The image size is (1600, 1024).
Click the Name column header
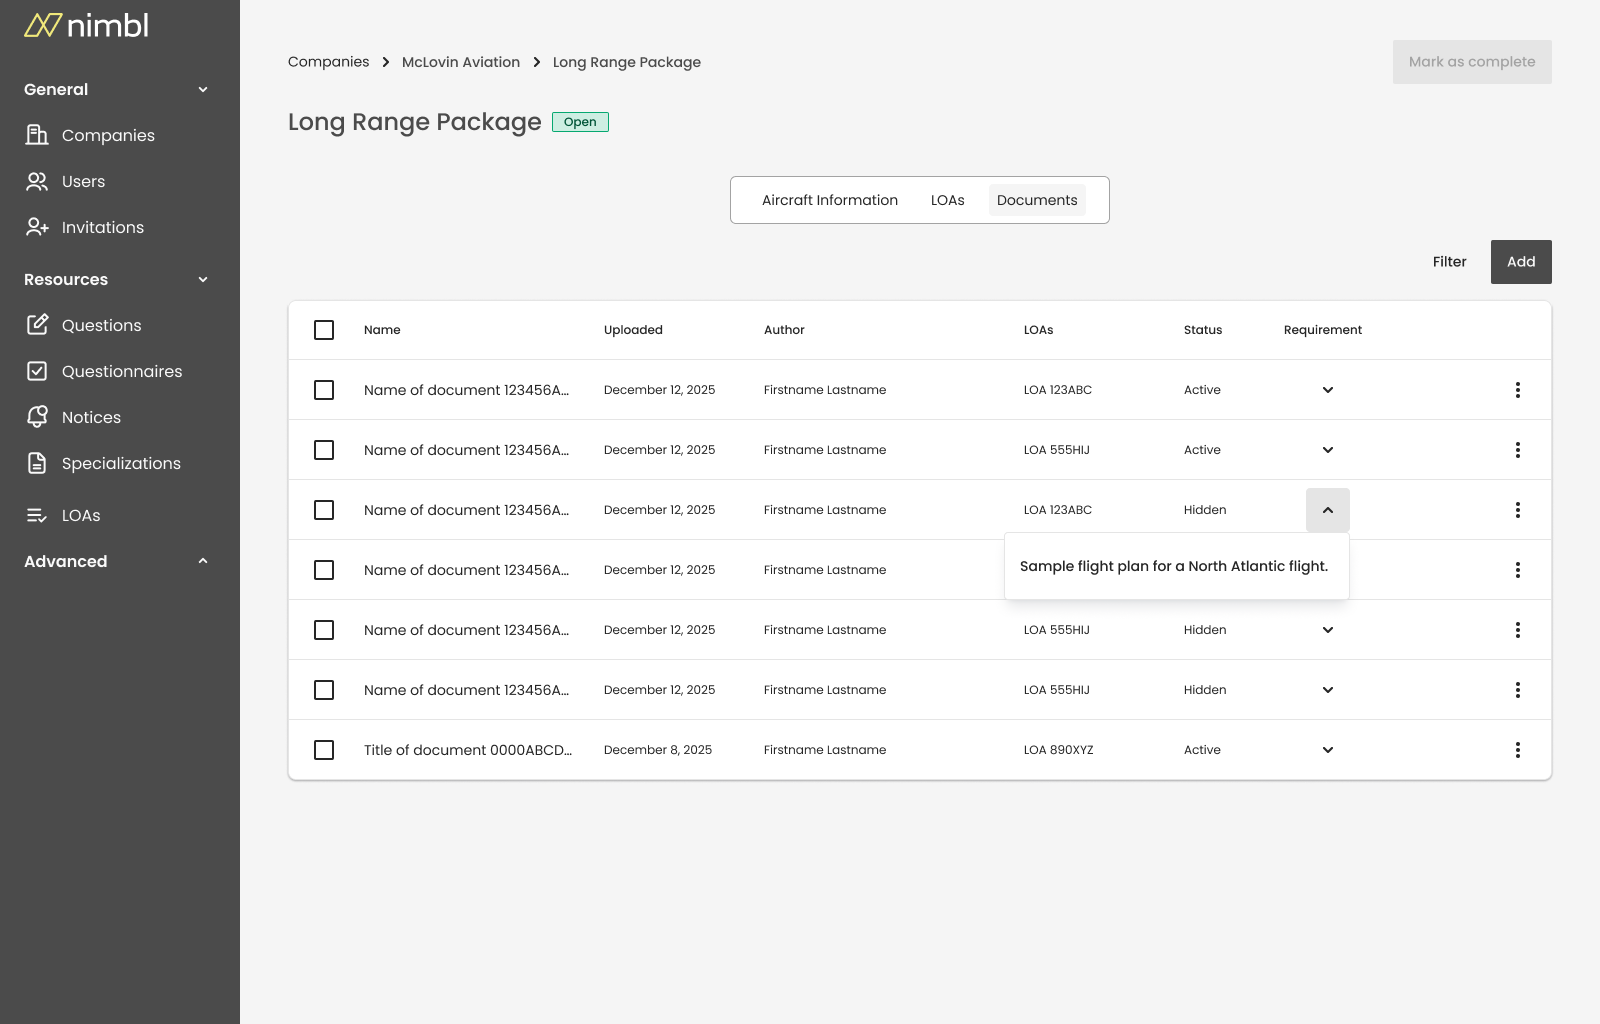(382, 330)
